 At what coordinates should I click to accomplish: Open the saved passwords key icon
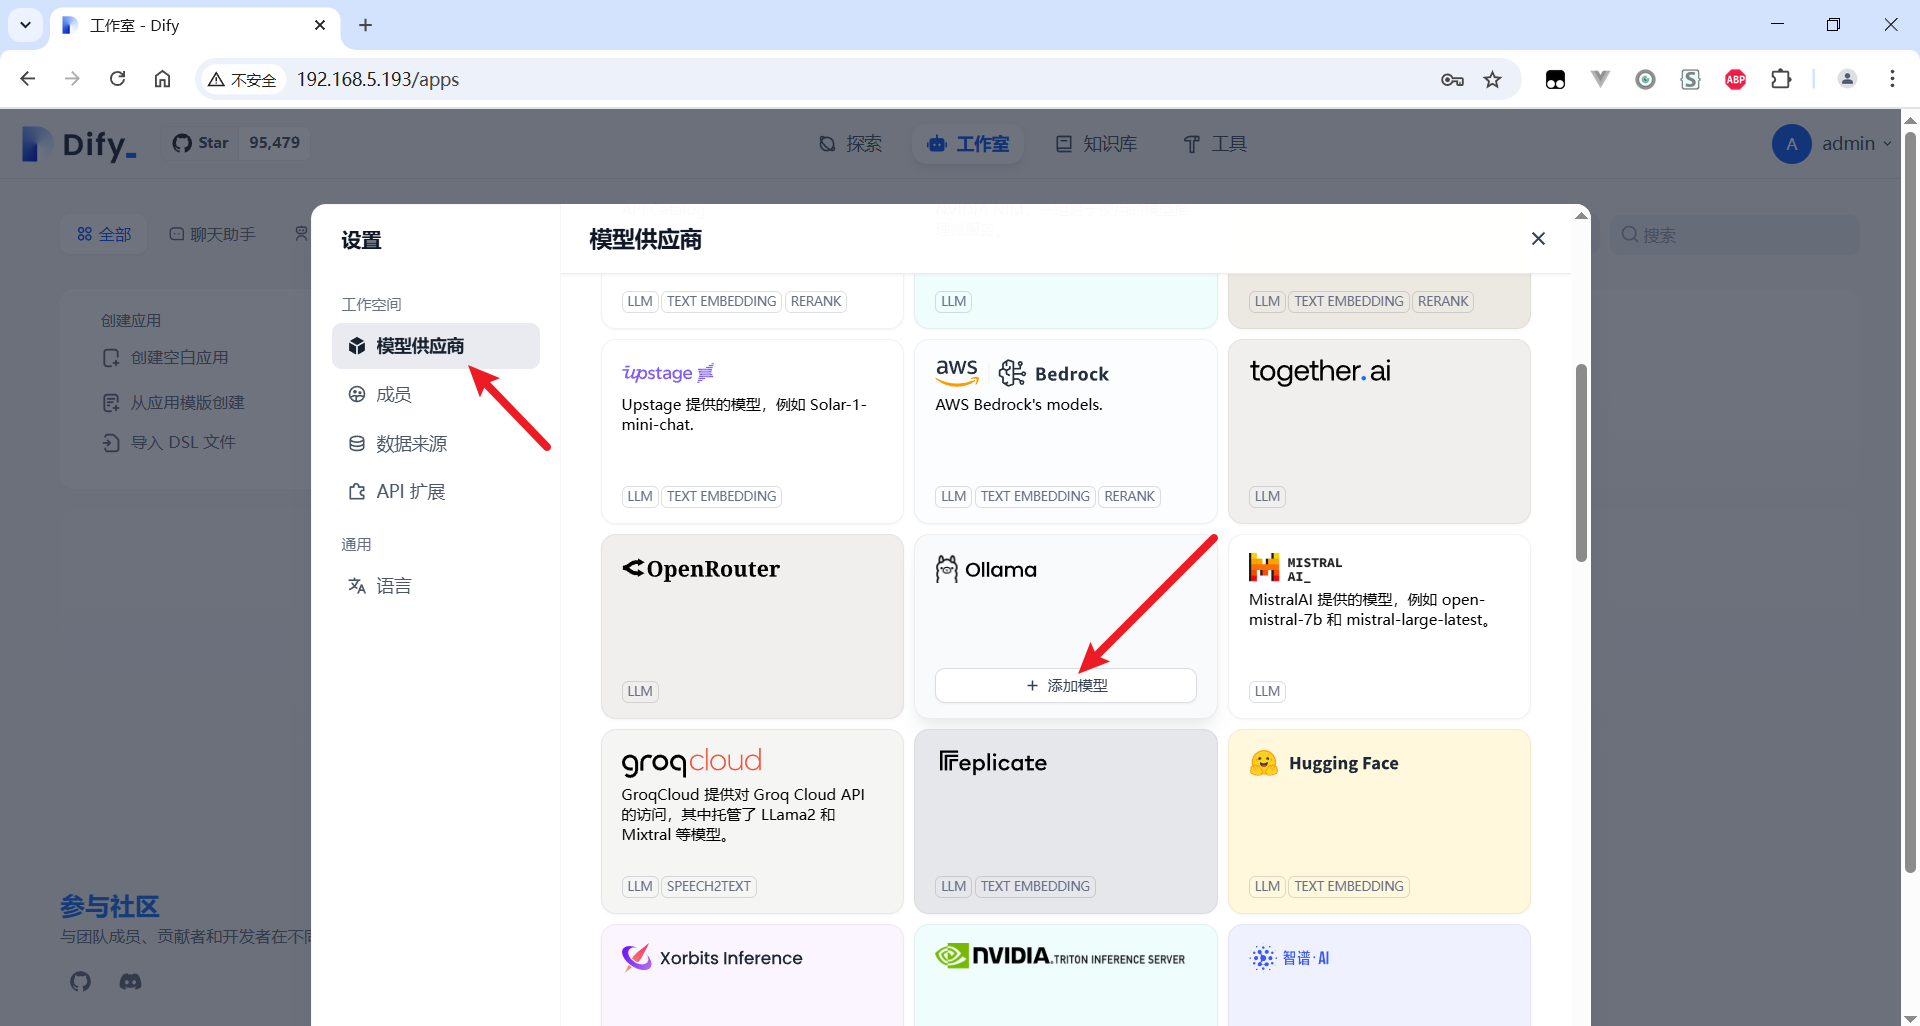pyautogui.click(x=1452, y=79)
